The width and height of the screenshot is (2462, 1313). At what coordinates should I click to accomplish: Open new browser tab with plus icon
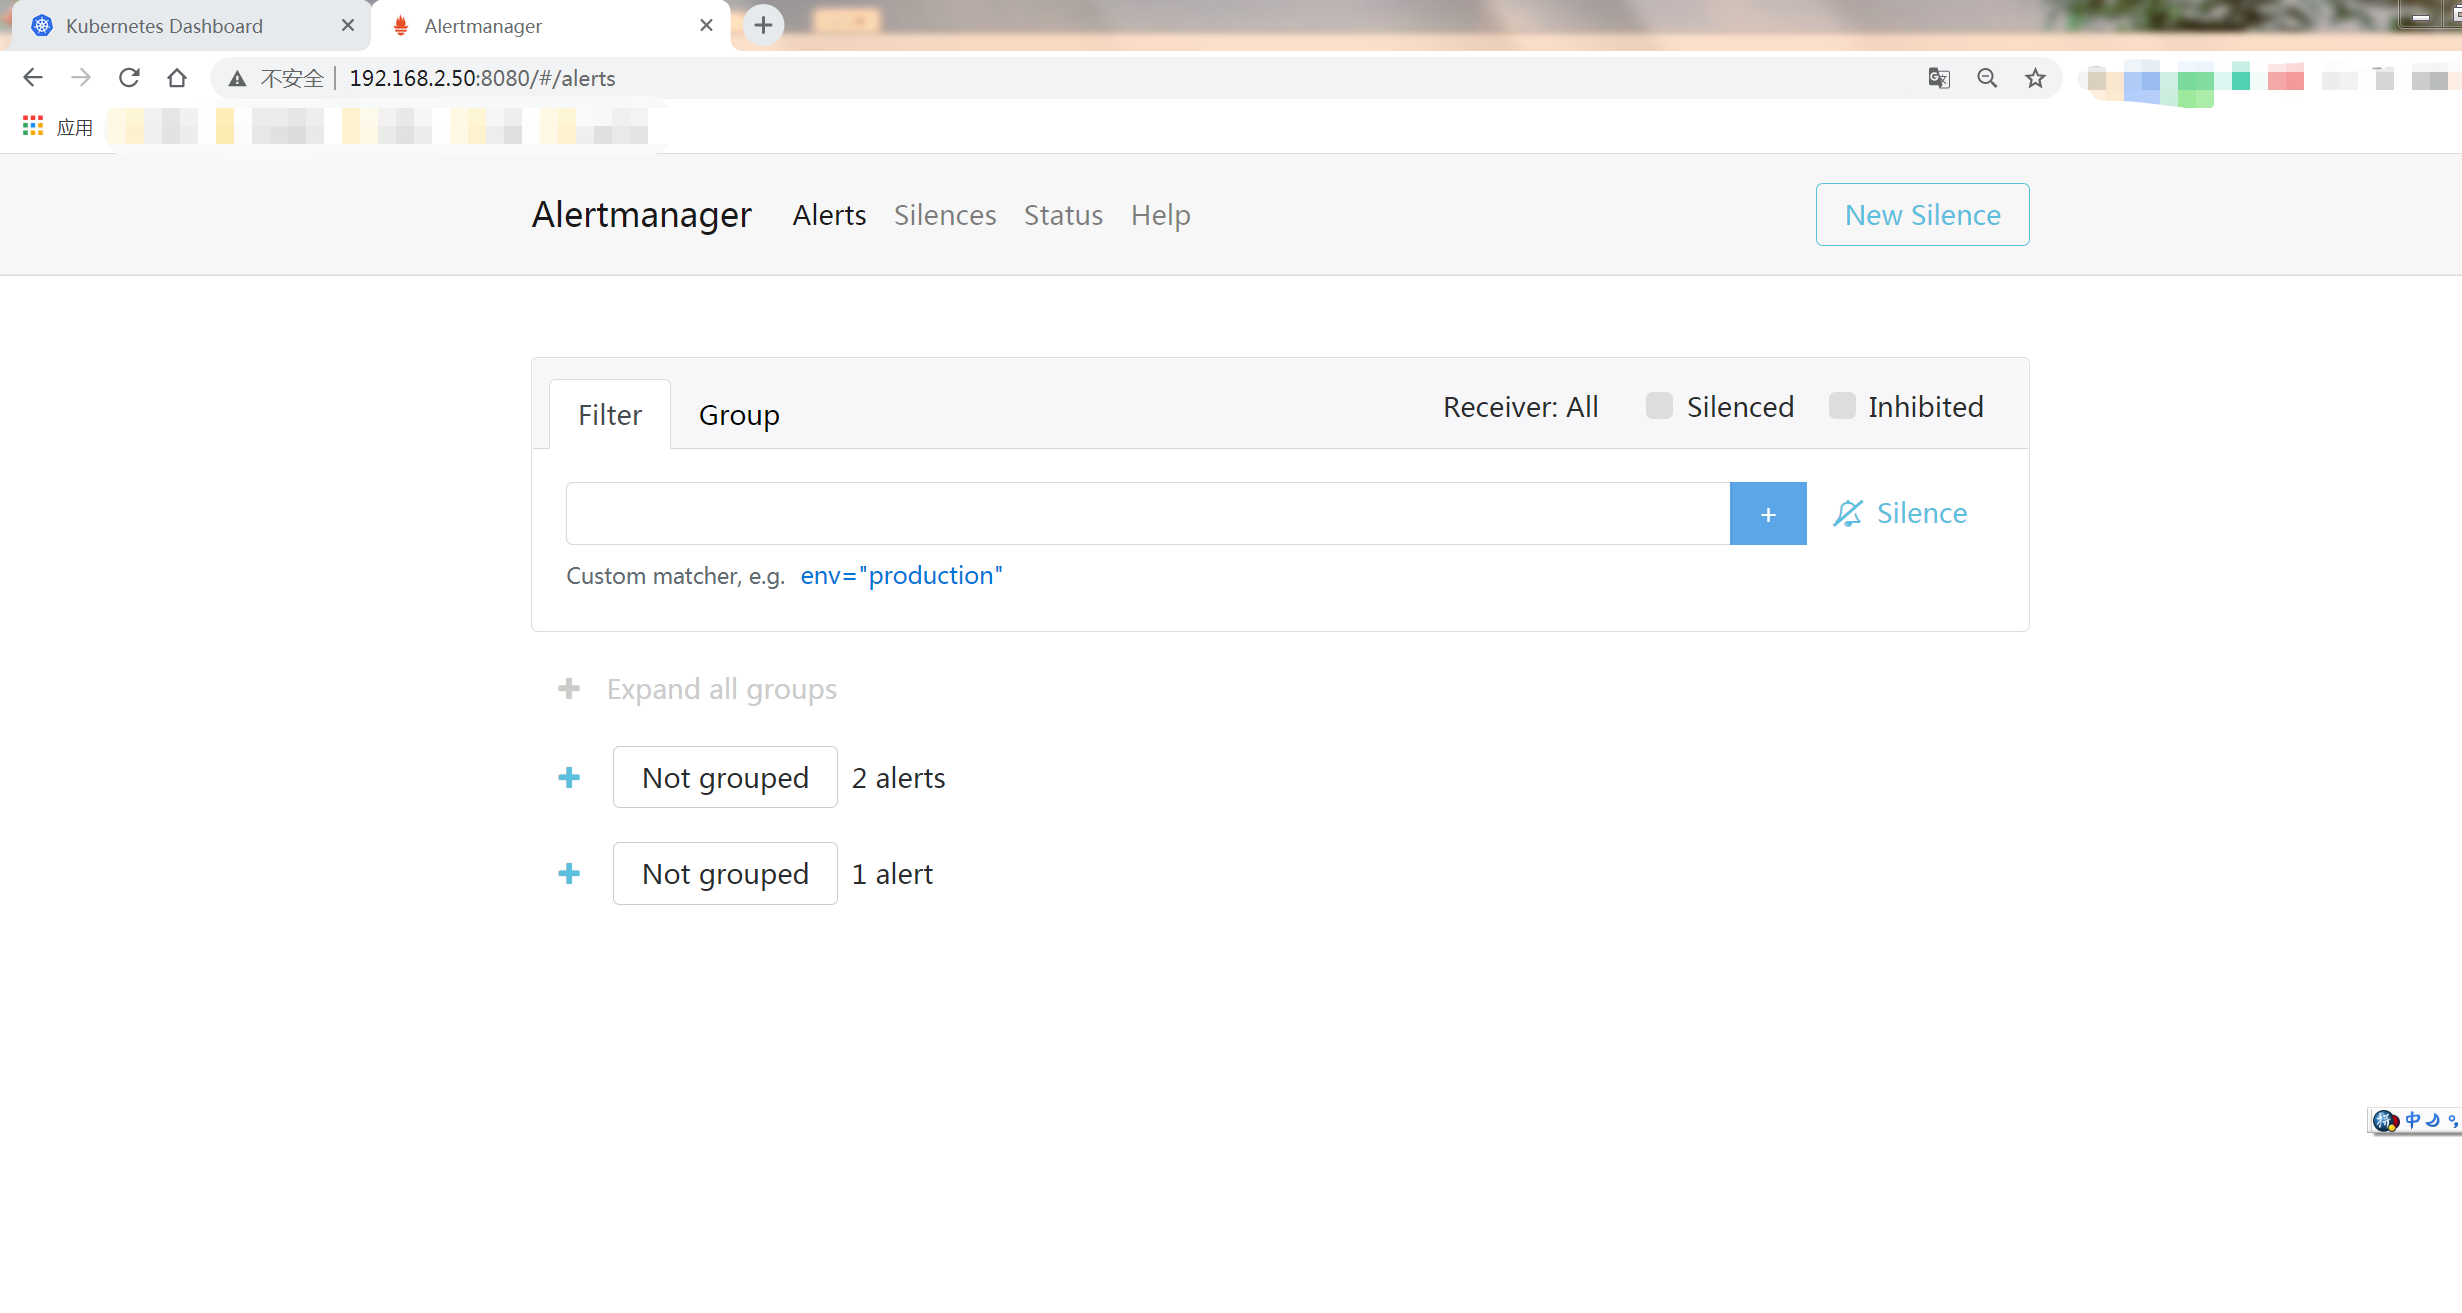click(x=763, y=25)
